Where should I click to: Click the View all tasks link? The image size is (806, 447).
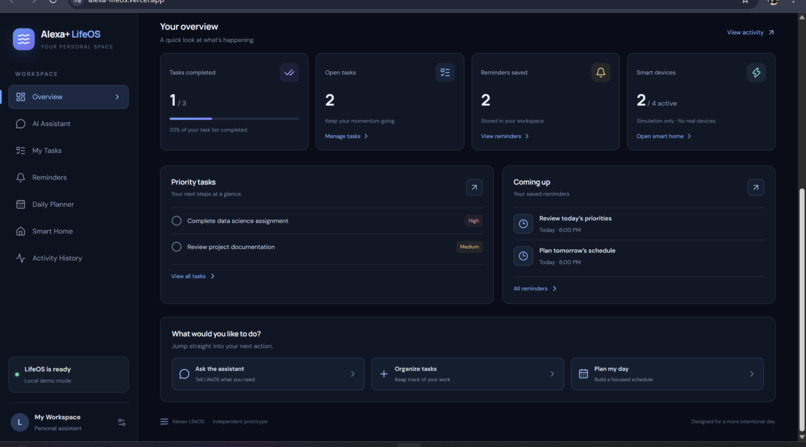coord(193,276)
